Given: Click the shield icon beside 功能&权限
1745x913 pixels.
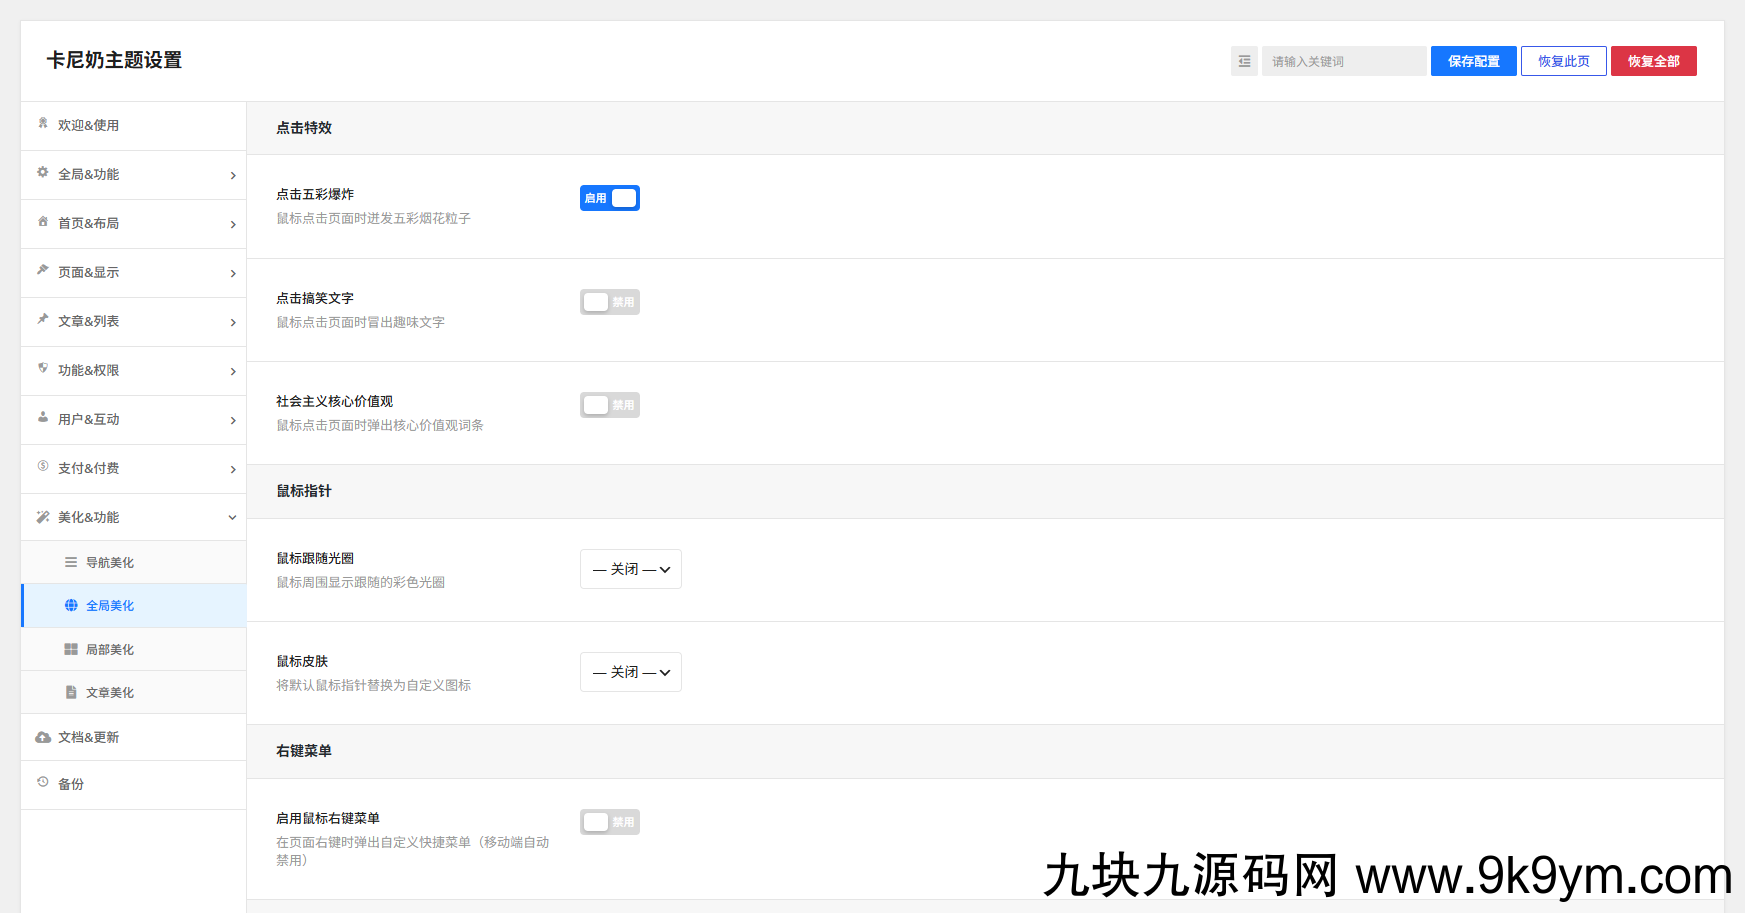Looking at the screenshot, I should (x=43, y=368).
